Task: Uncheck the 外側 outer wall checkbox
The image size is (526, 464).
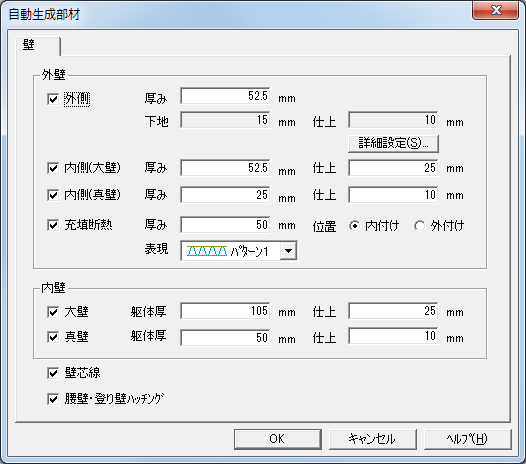Action: [x=53, y=99]
